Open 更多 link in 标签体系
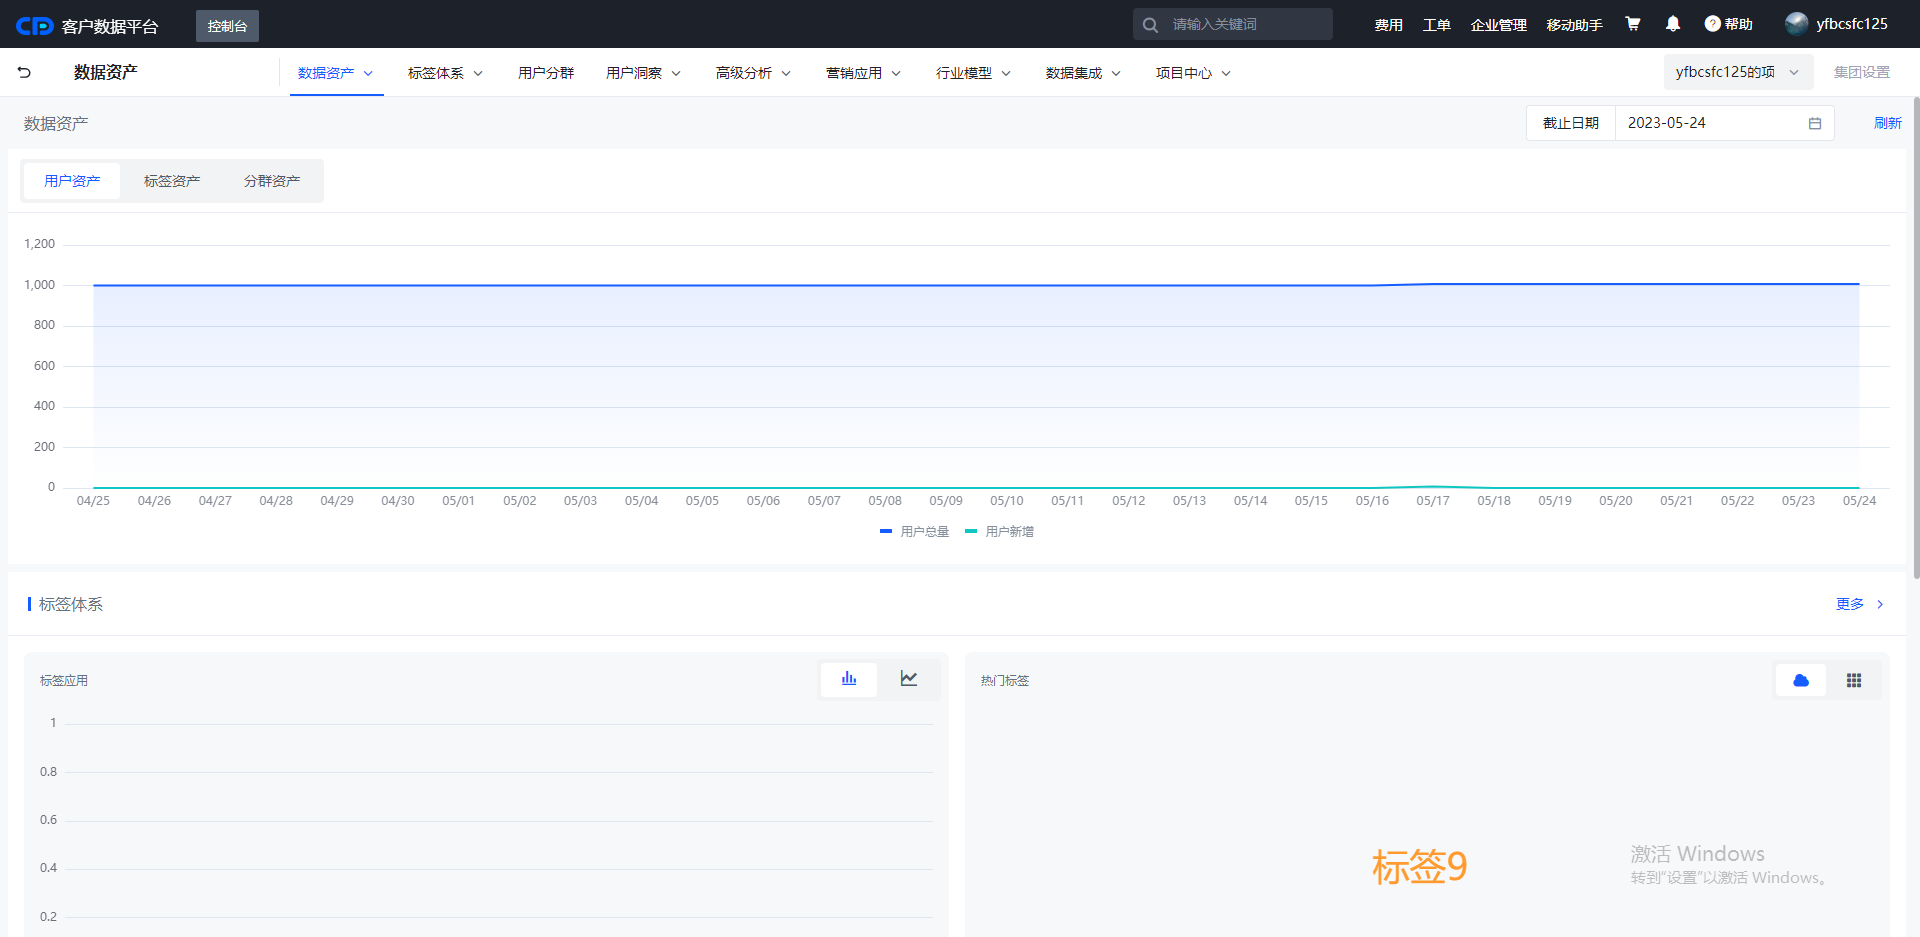This screenshot has width=1920, height=937. pyautogui.click(x=1850, y=604)
